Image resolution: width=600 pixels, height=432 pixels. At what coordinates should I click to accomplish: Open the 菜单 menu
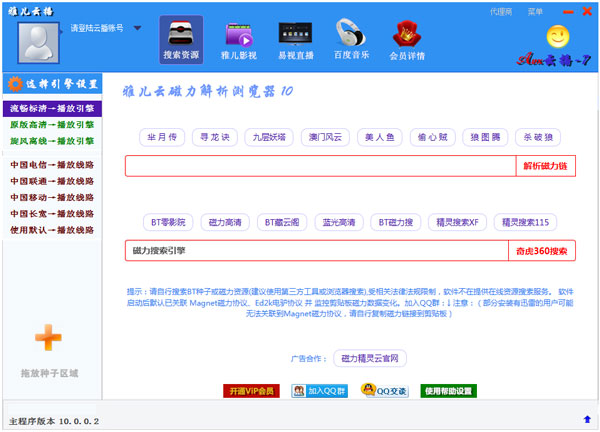point(535,12)
